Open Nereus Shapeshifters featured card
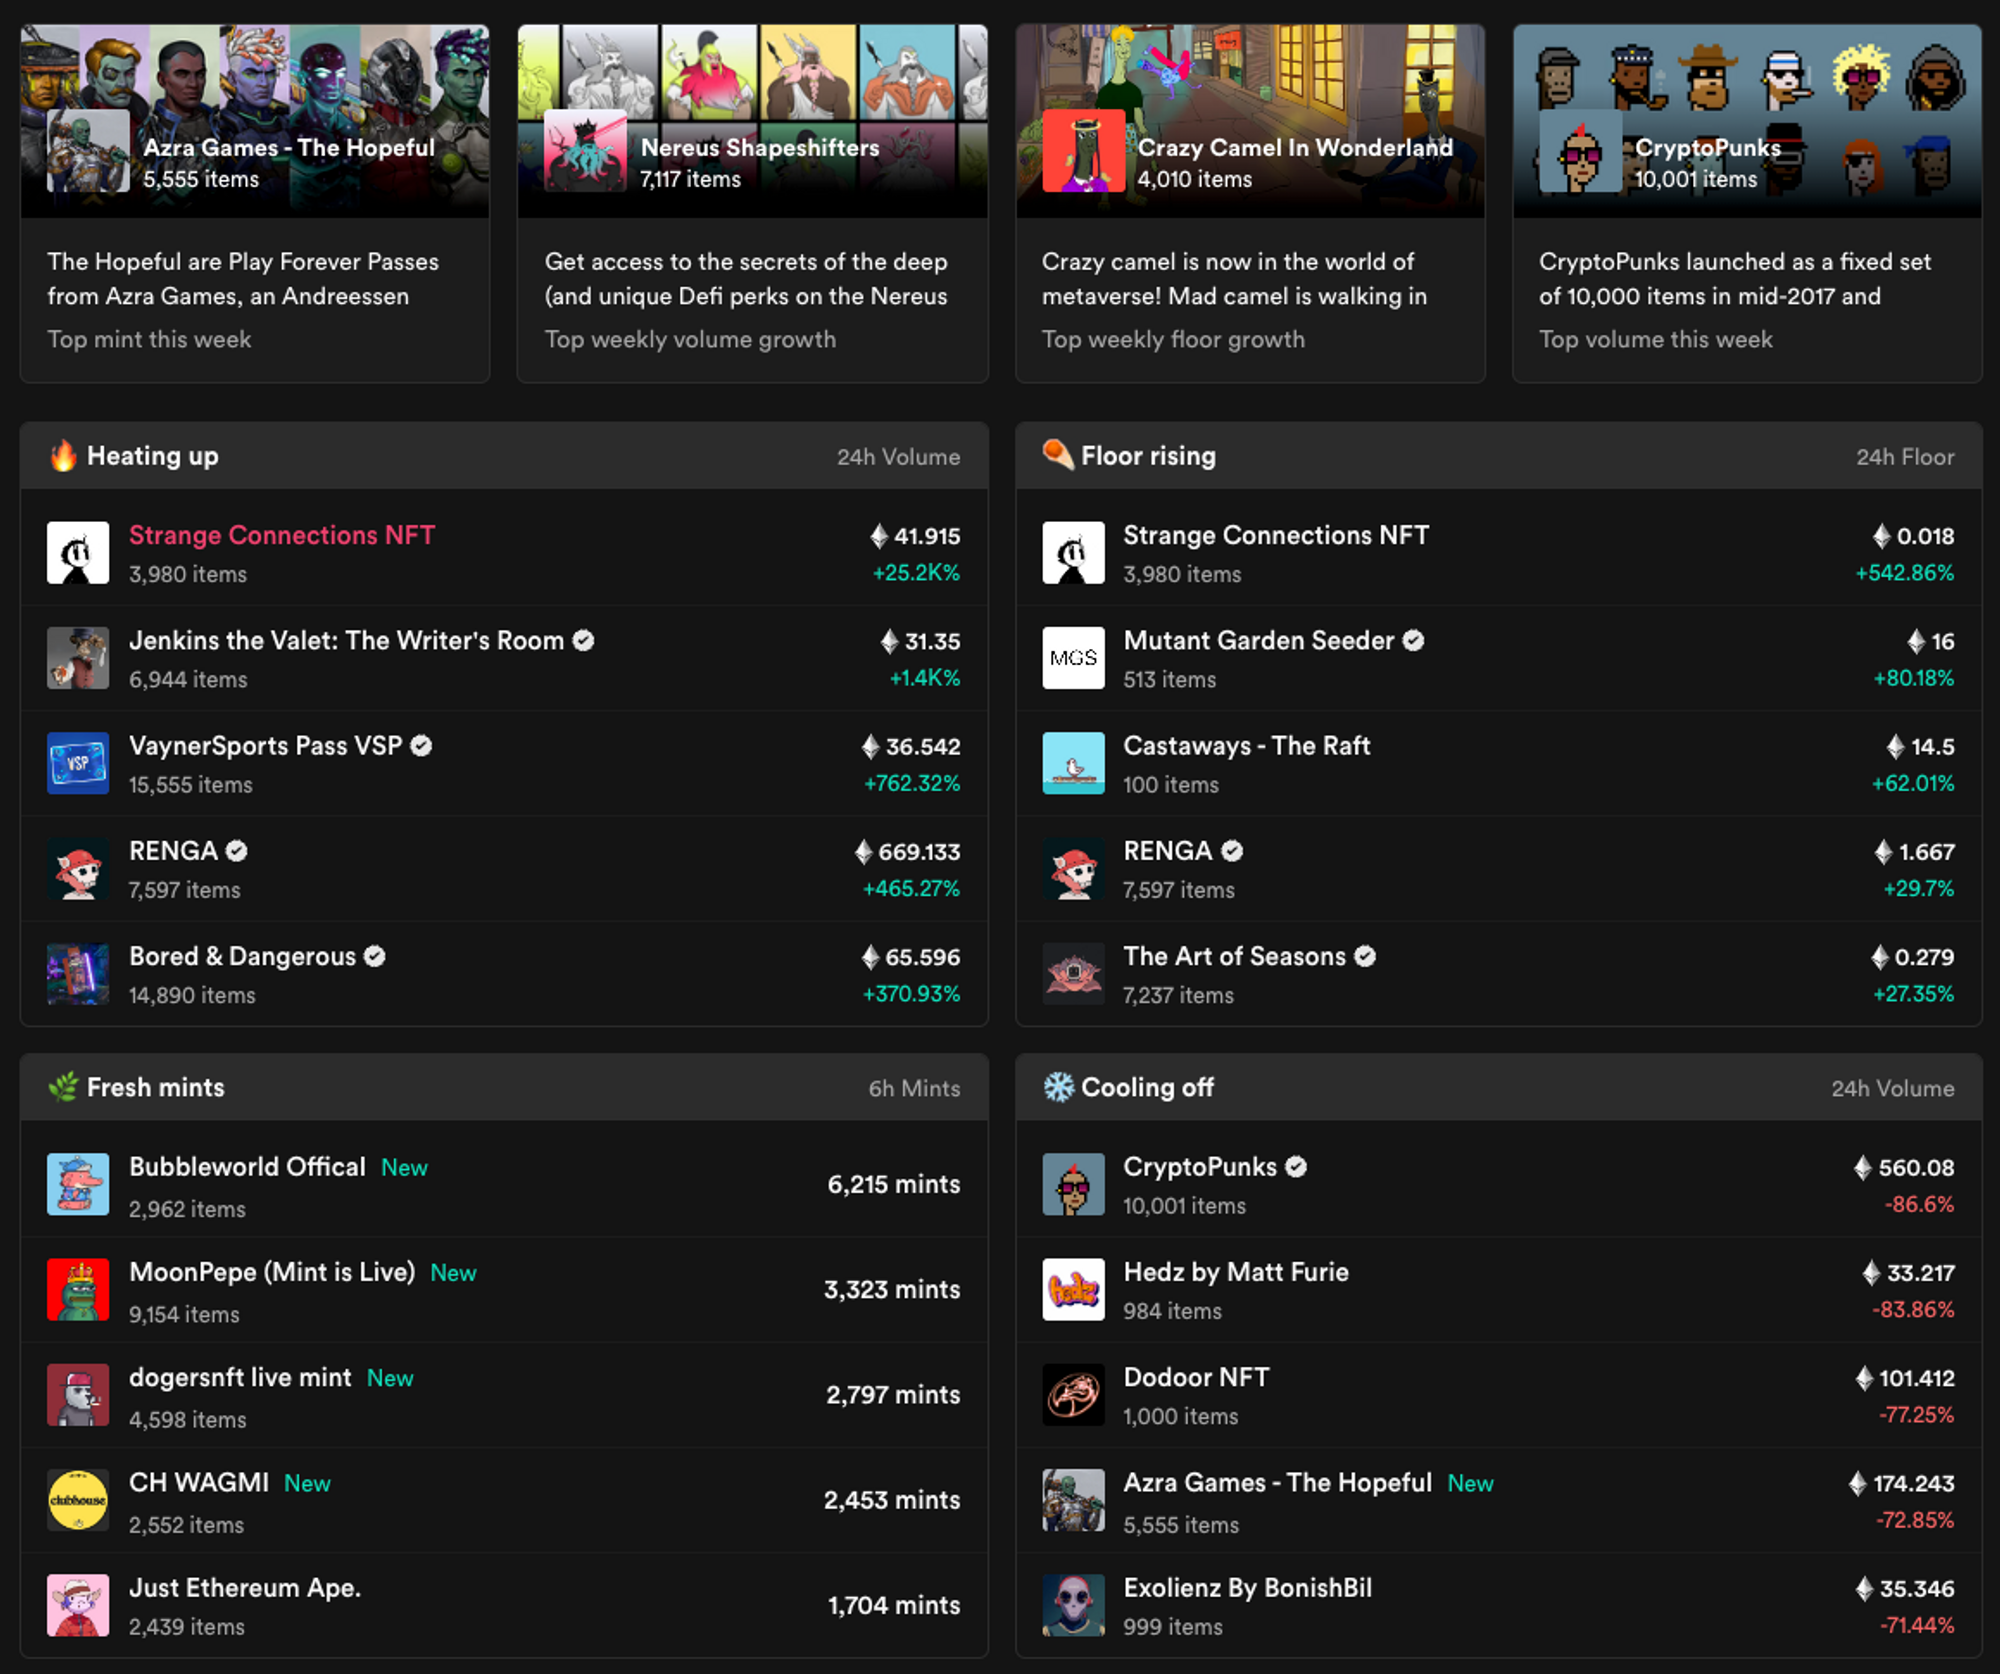The height and width of the screenshot is (1674, 2000). [x=752, y=203]
